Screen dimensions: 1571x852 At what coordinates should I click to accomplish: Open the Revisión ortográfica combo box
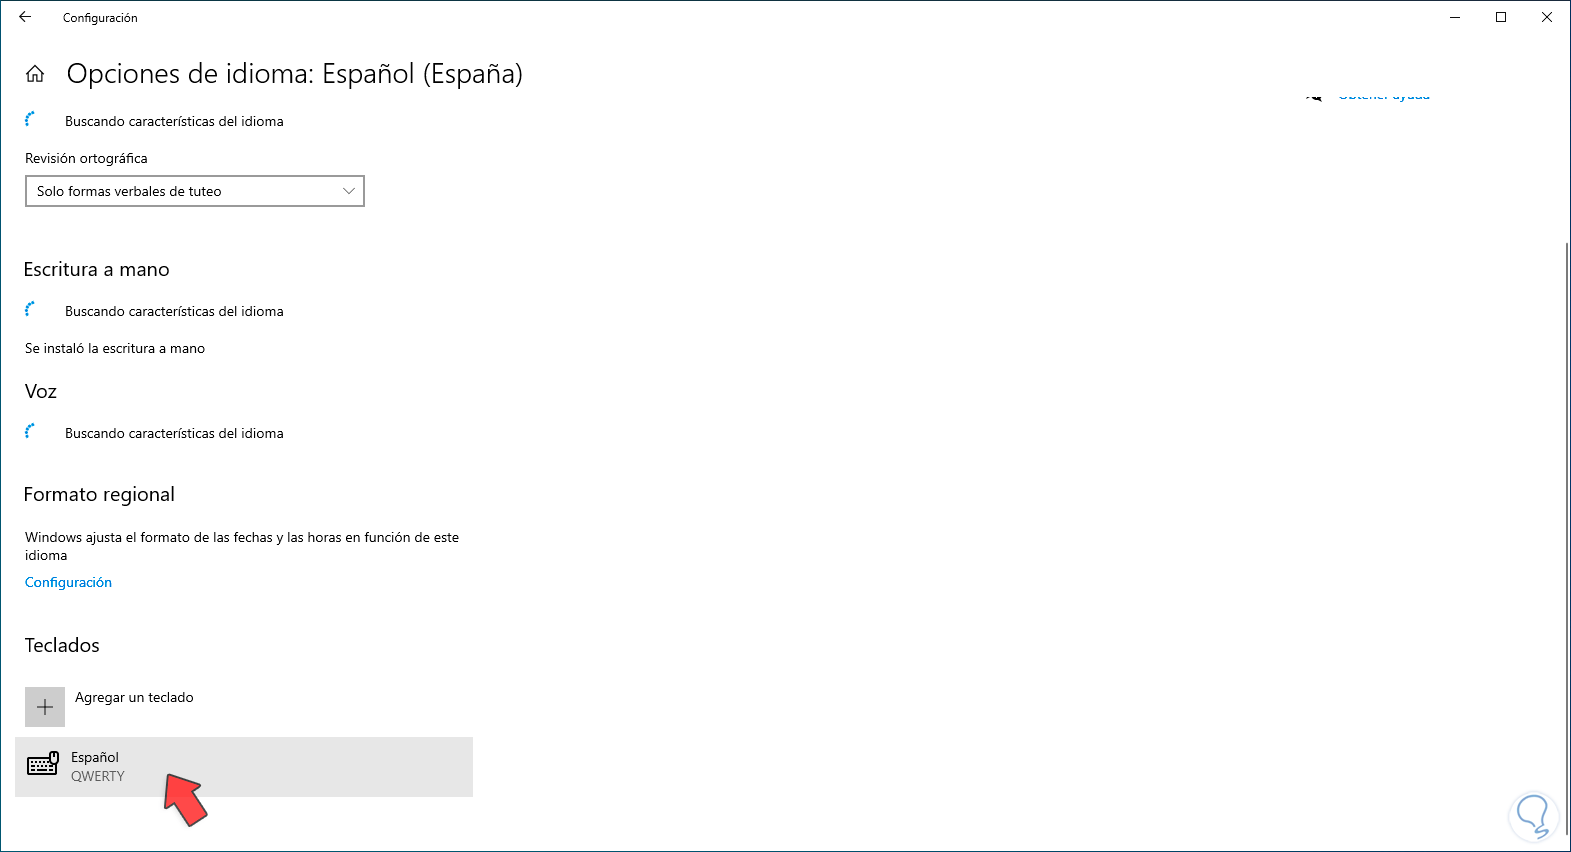(x=194, y=191)
